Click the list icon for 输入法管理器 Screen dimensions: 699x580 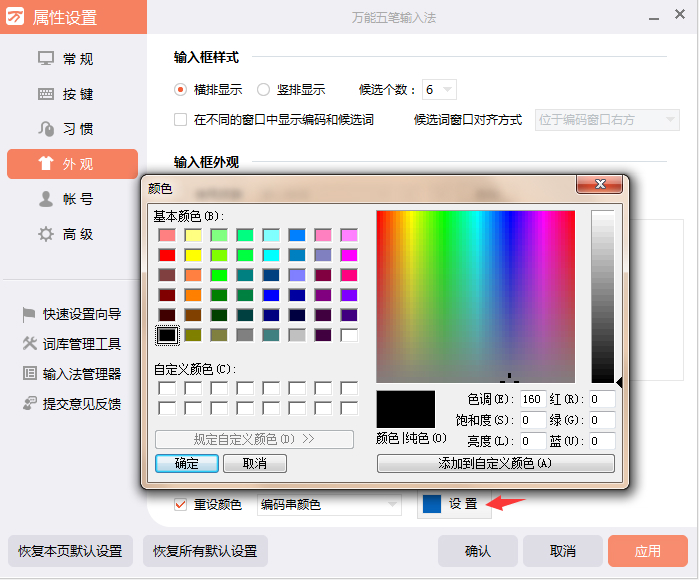[x=29, y=374]
